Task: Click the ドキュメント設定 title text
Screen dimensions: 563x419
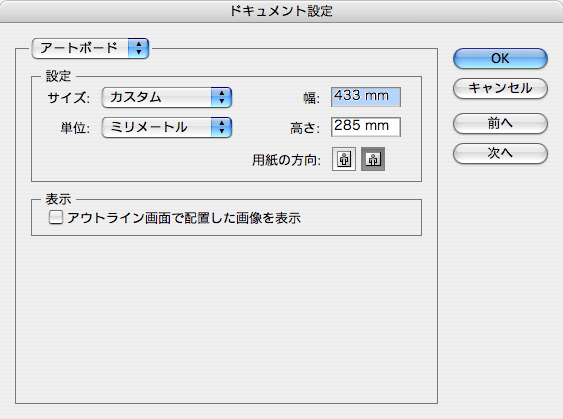Action: click(x=281, y=11)
